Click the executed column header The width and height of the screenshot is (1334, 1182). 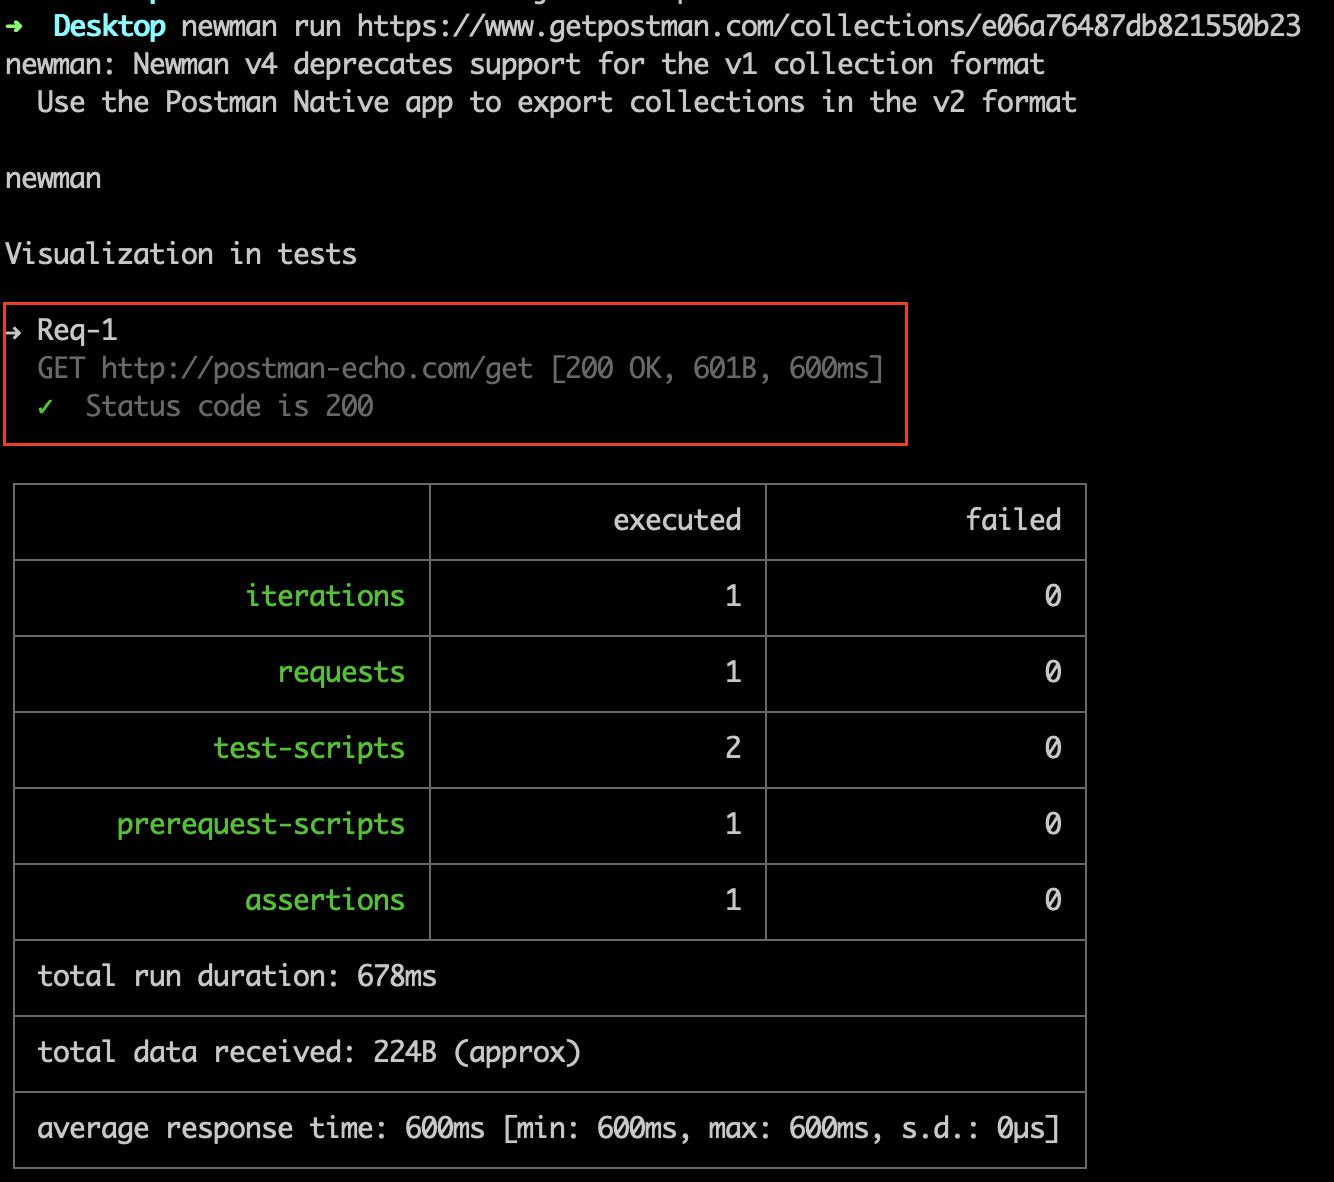tap(677, 520)
